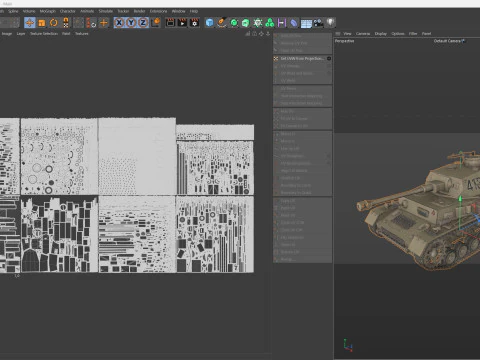The image size is (480, 360).
Task: Click the light bulb icon
Action: [x=330, y=22]
